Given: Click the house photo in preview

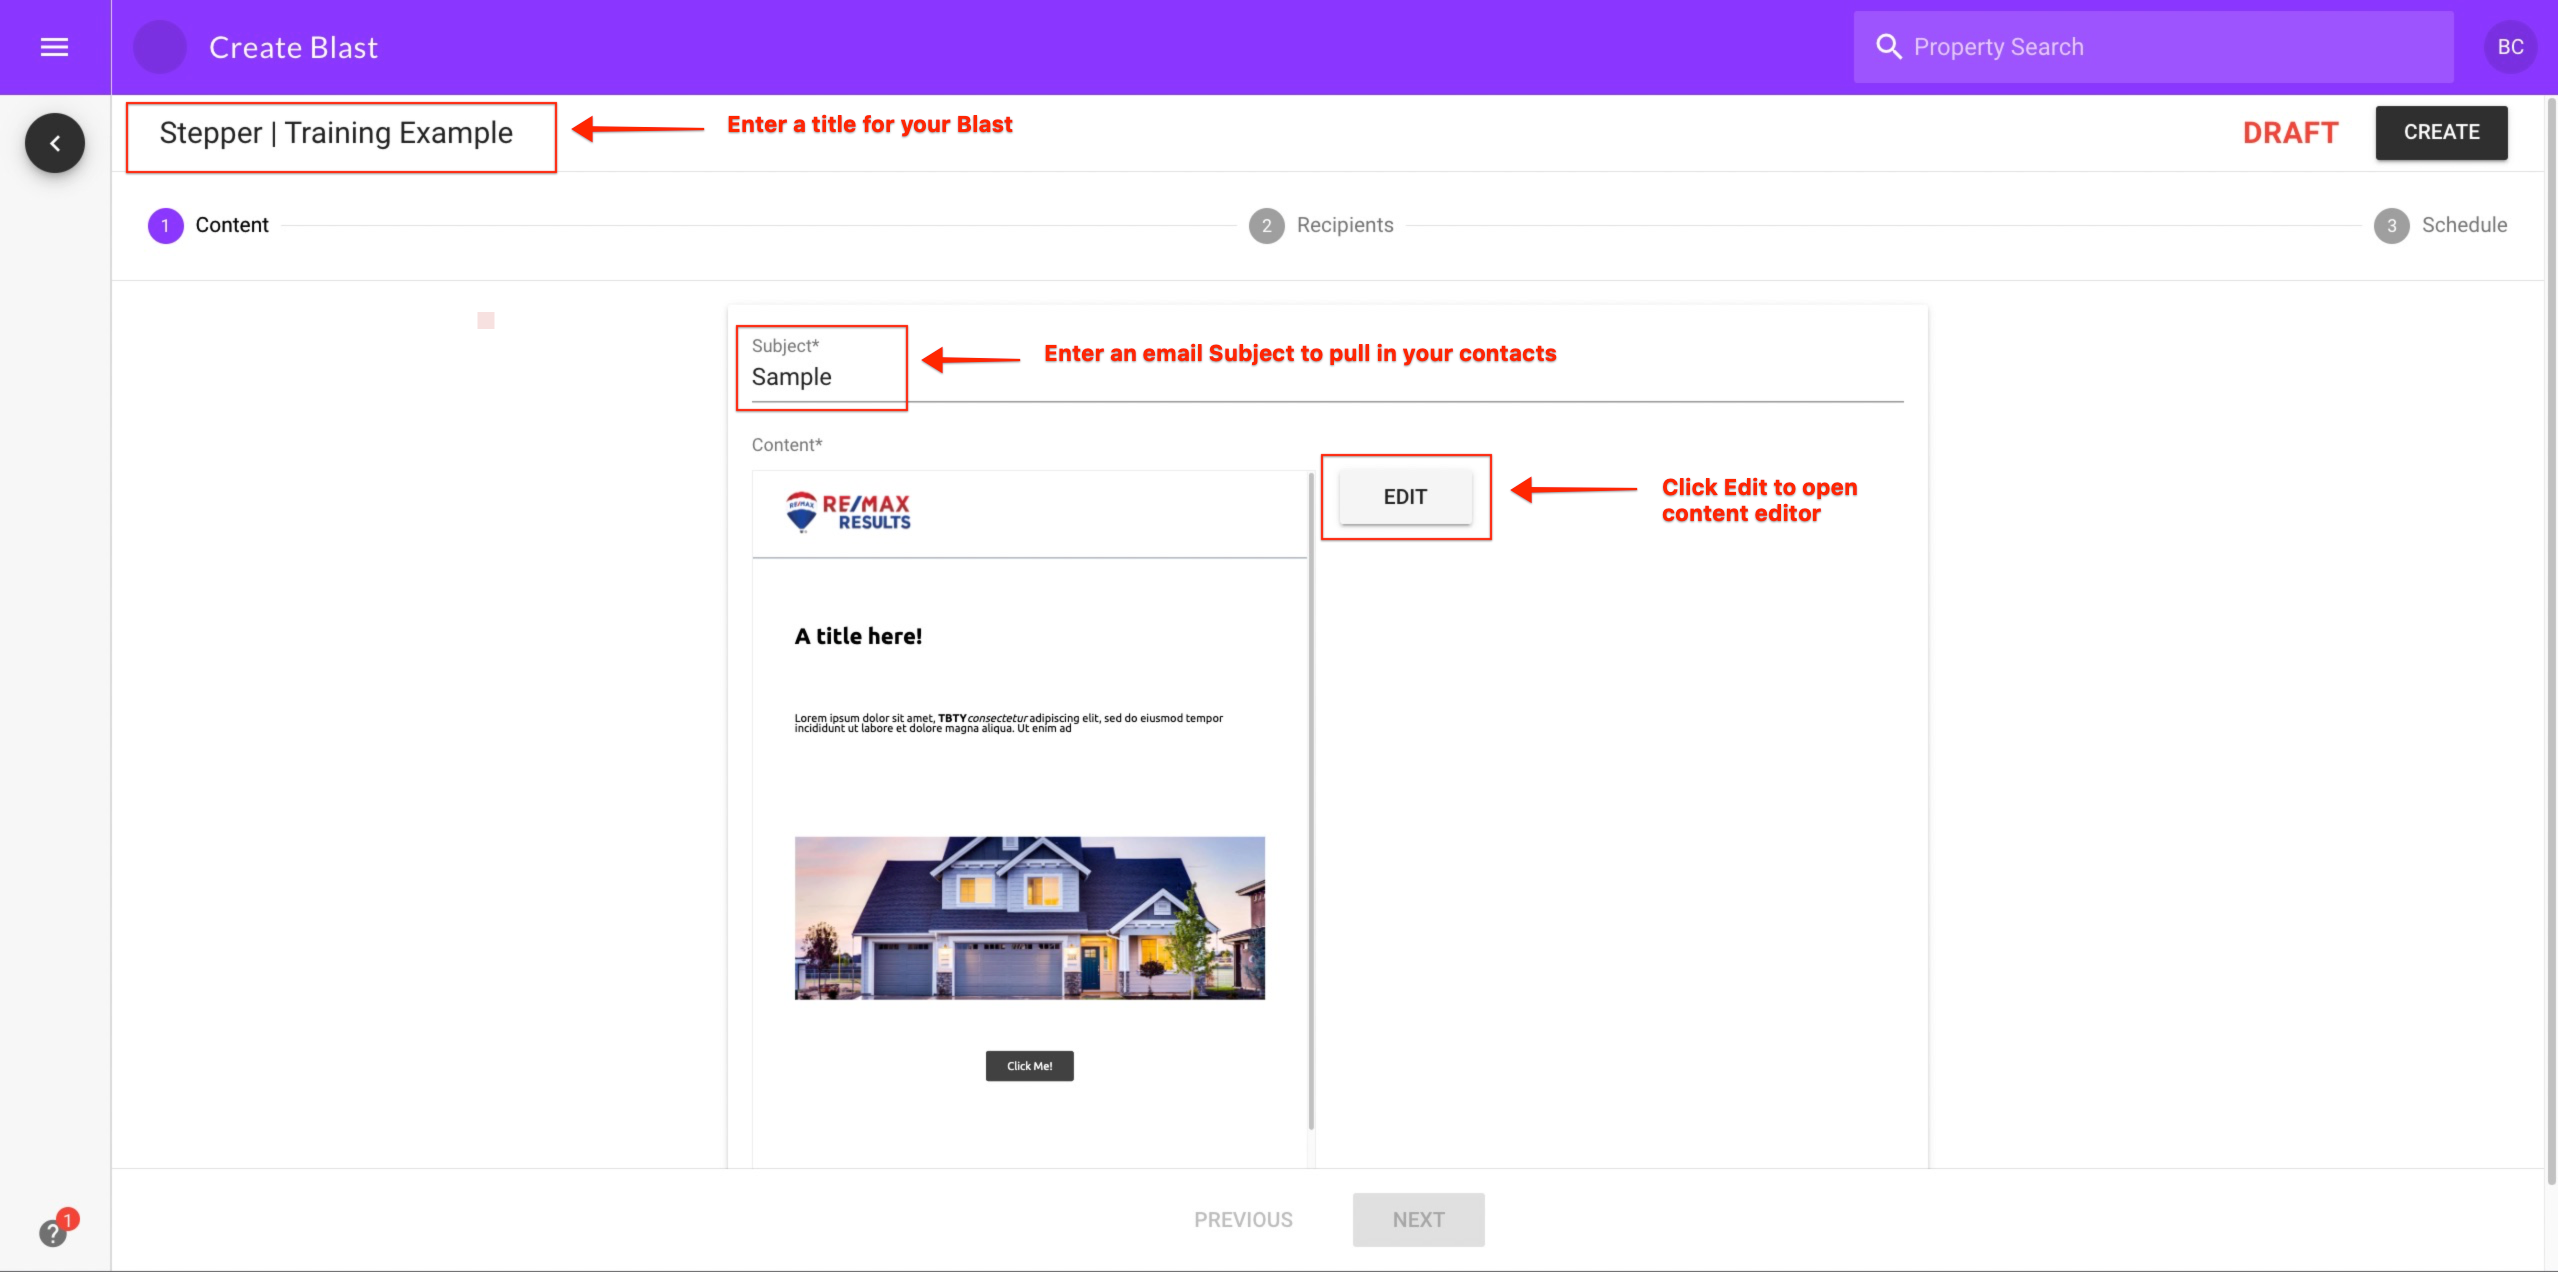Looking at the screenshot, I should point(1029,918).
